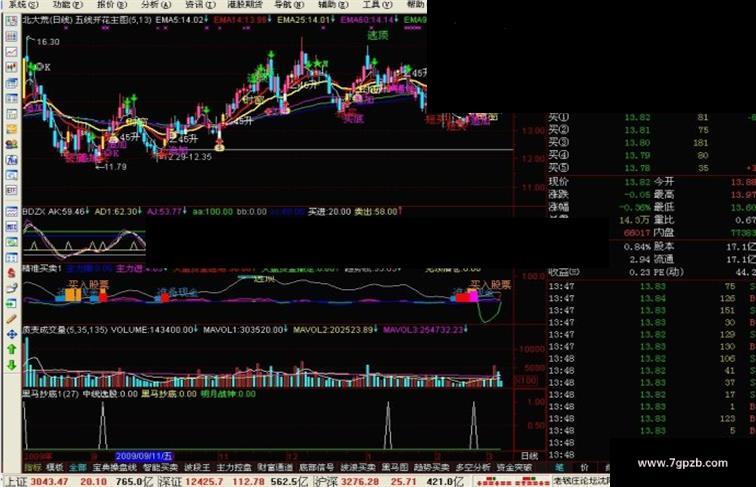The width and height of the screenshot is (756, 487).
Task: Click the red dollar-sign sidebar icon
Action: pyautogui.click(x=12, y=273)
